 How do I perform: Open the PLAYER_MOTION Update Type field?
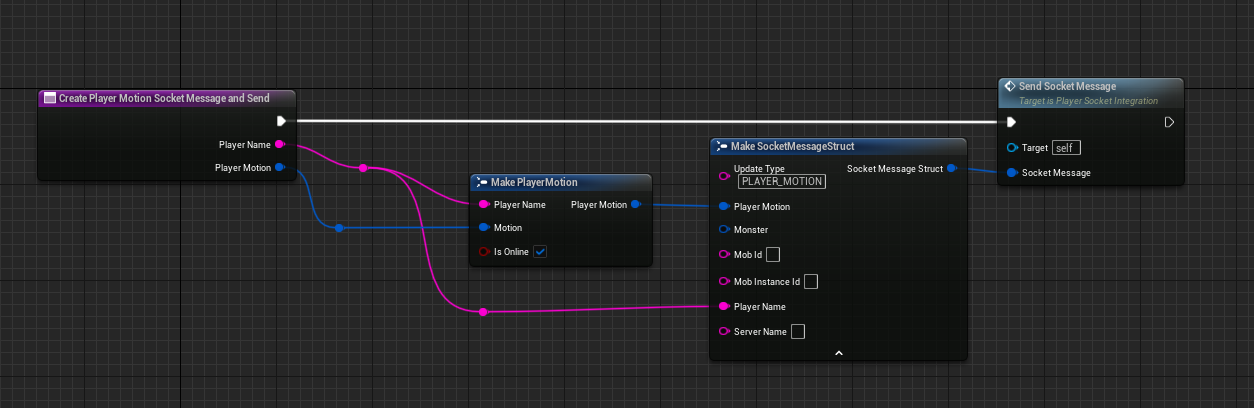click(x=782, y=182)
